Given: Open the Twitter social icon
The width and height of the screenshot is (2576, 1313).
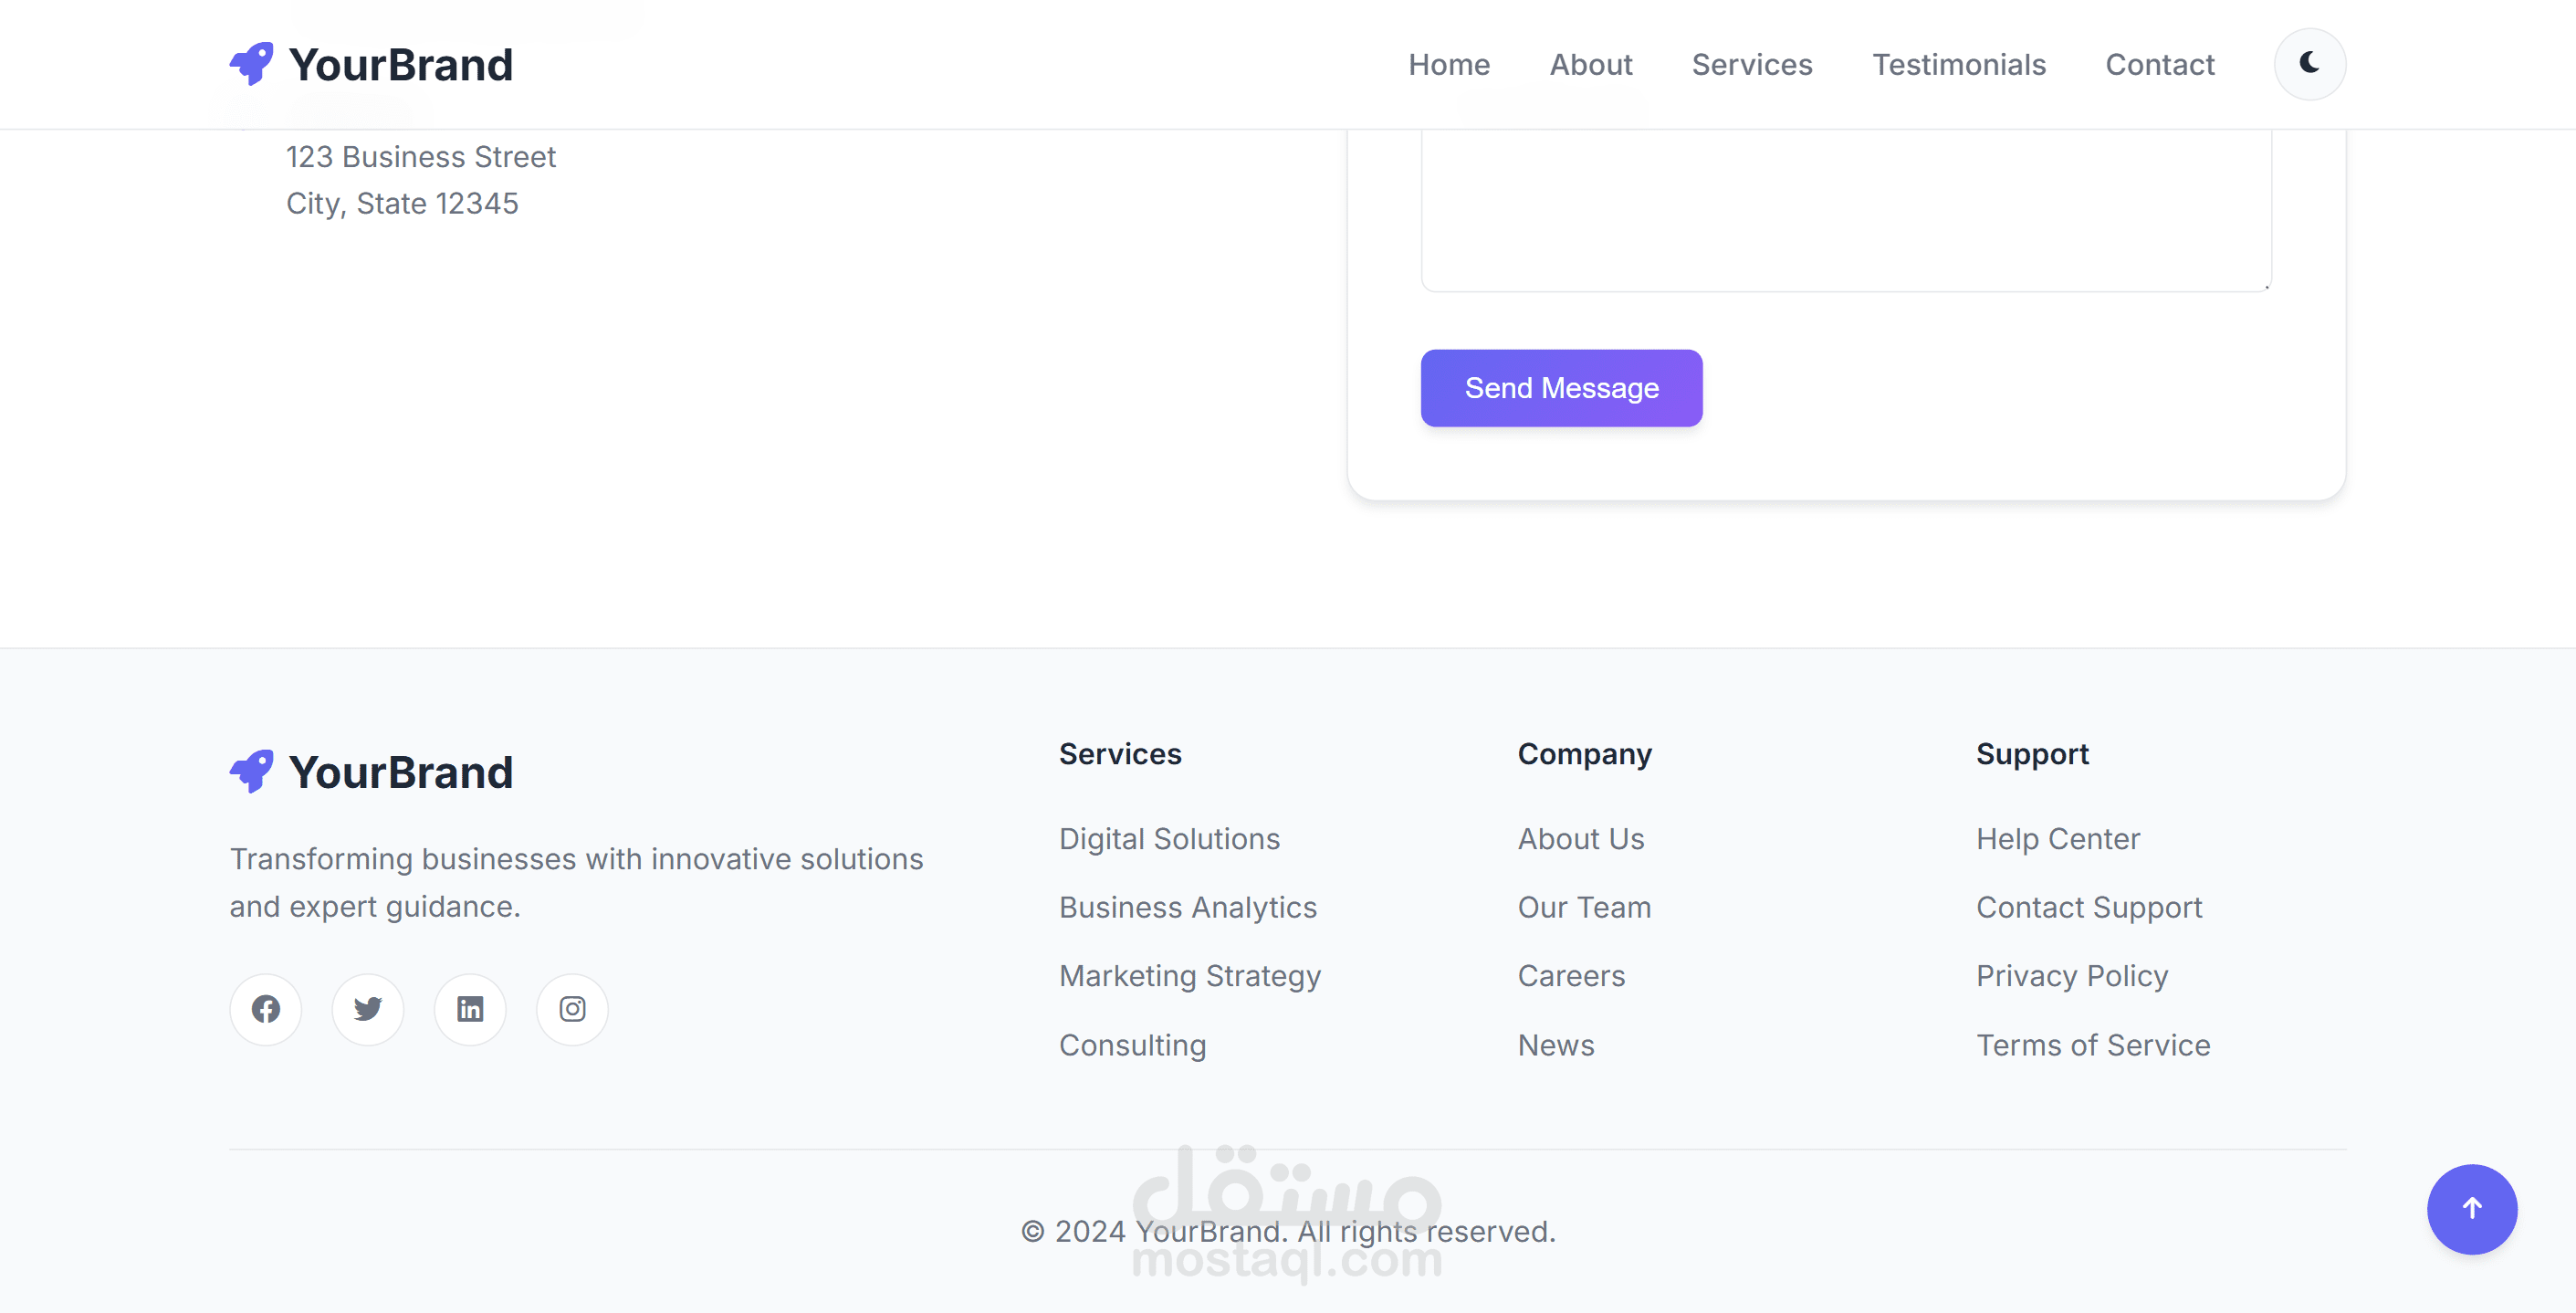Looking at the screenshot, I should pyautogui.click(x=367, y=1009).
